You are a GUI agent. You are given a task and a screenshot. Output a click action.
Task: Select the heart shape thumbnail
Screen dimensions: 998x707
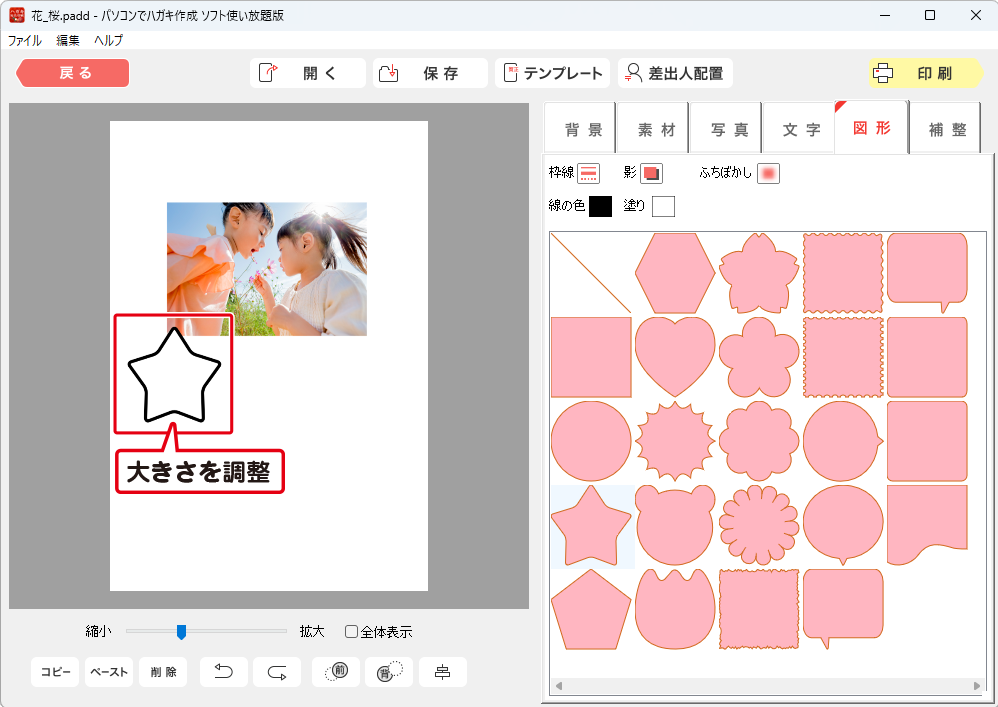tap(675, 356)
